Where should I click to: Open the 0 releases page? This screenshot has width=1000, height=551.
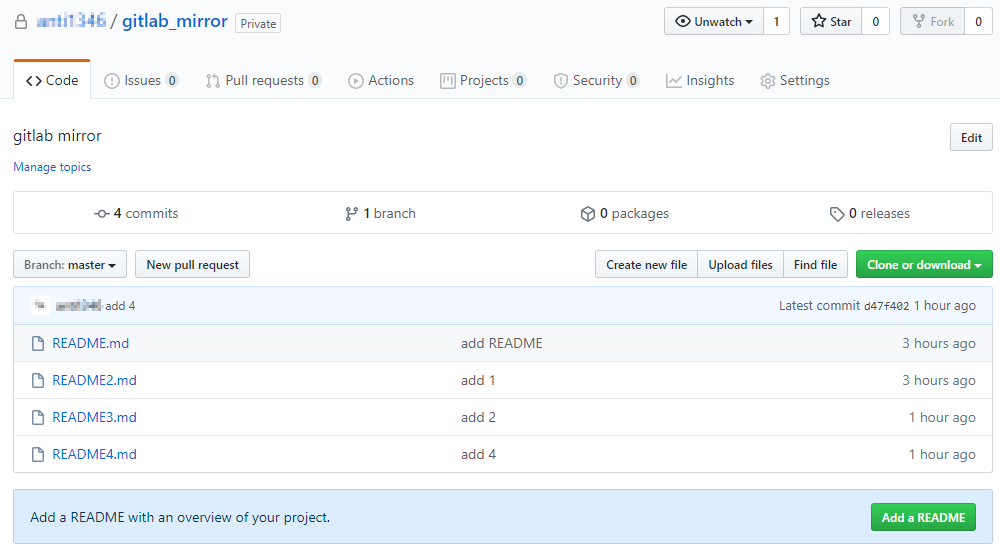tap(870, 214)
